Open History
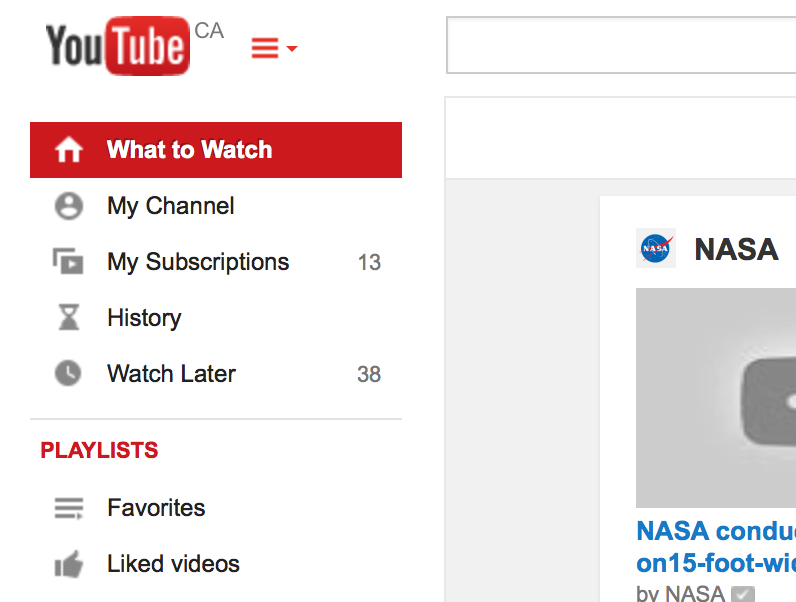 [144, 318]
